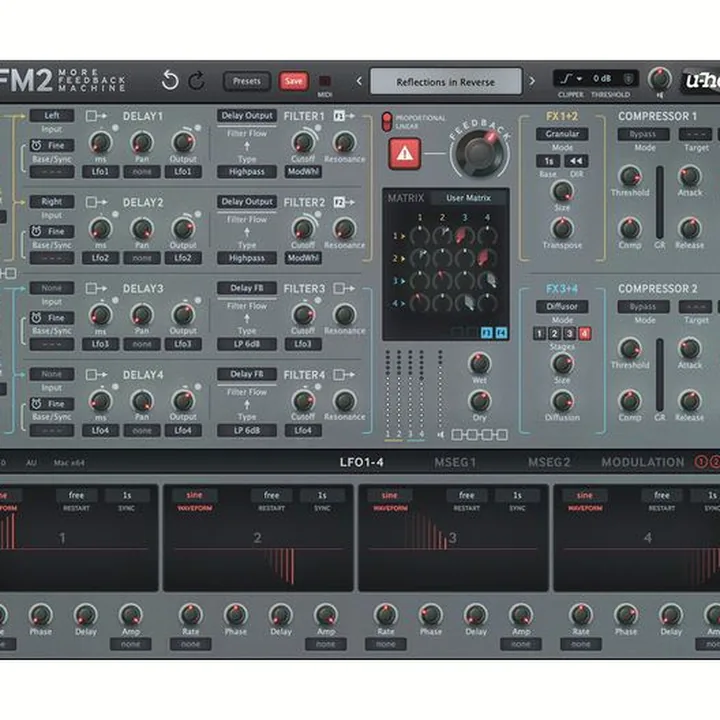This screenshot has width=720, height=720.
Task: Click the undo arrow icon
Action: tap(170, 80)
